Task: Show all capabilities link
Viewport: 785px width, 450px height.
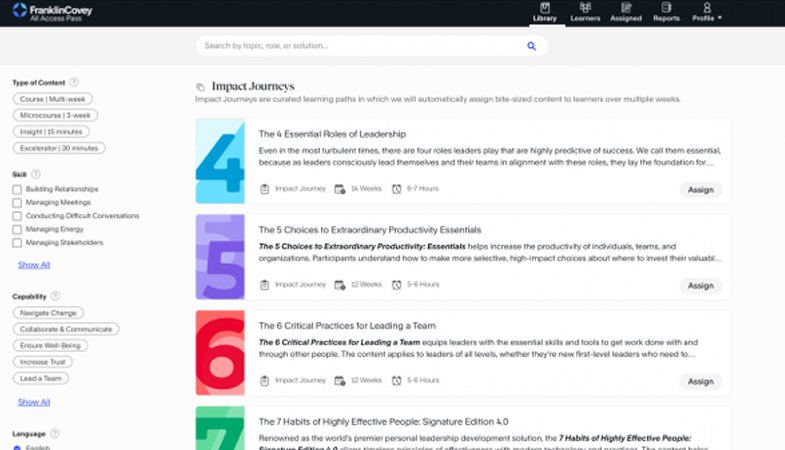Action: point(34,402)
